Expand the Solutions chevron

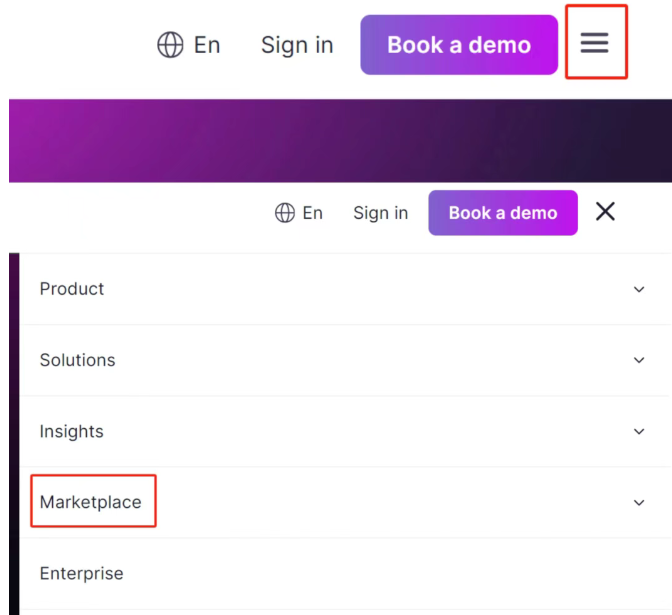pyautogui.click(x=639, y=360)
